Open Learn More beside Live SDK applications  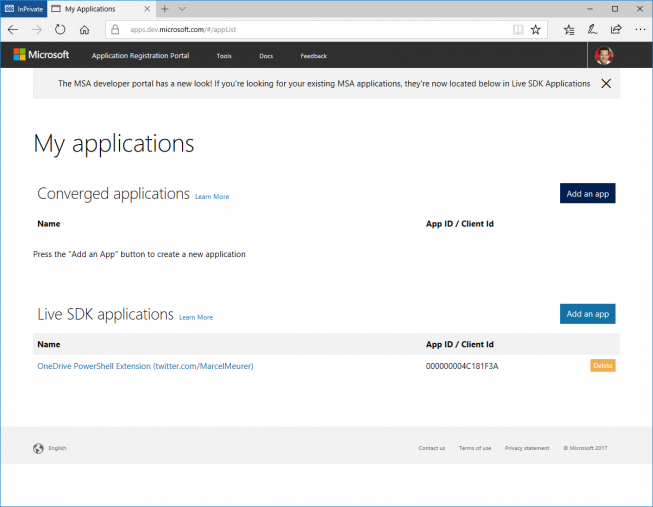196,317
